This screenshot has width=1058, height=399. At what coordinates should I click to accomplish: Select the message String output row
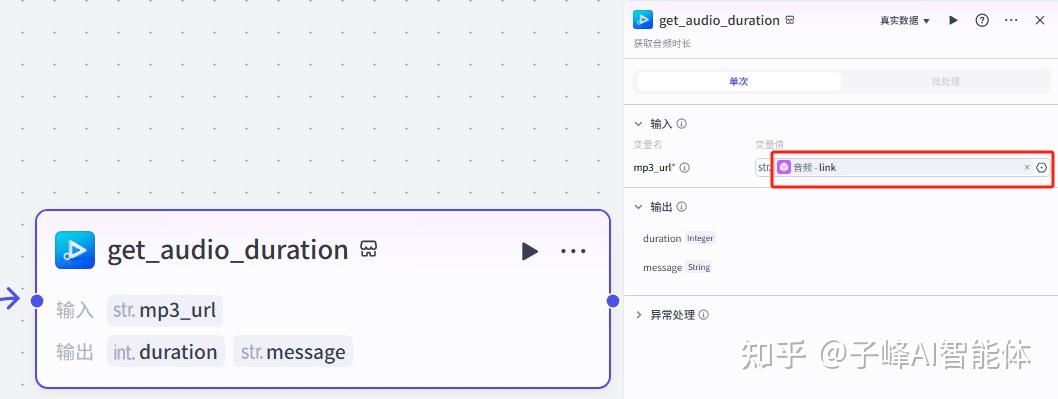(x=677, y=267)
